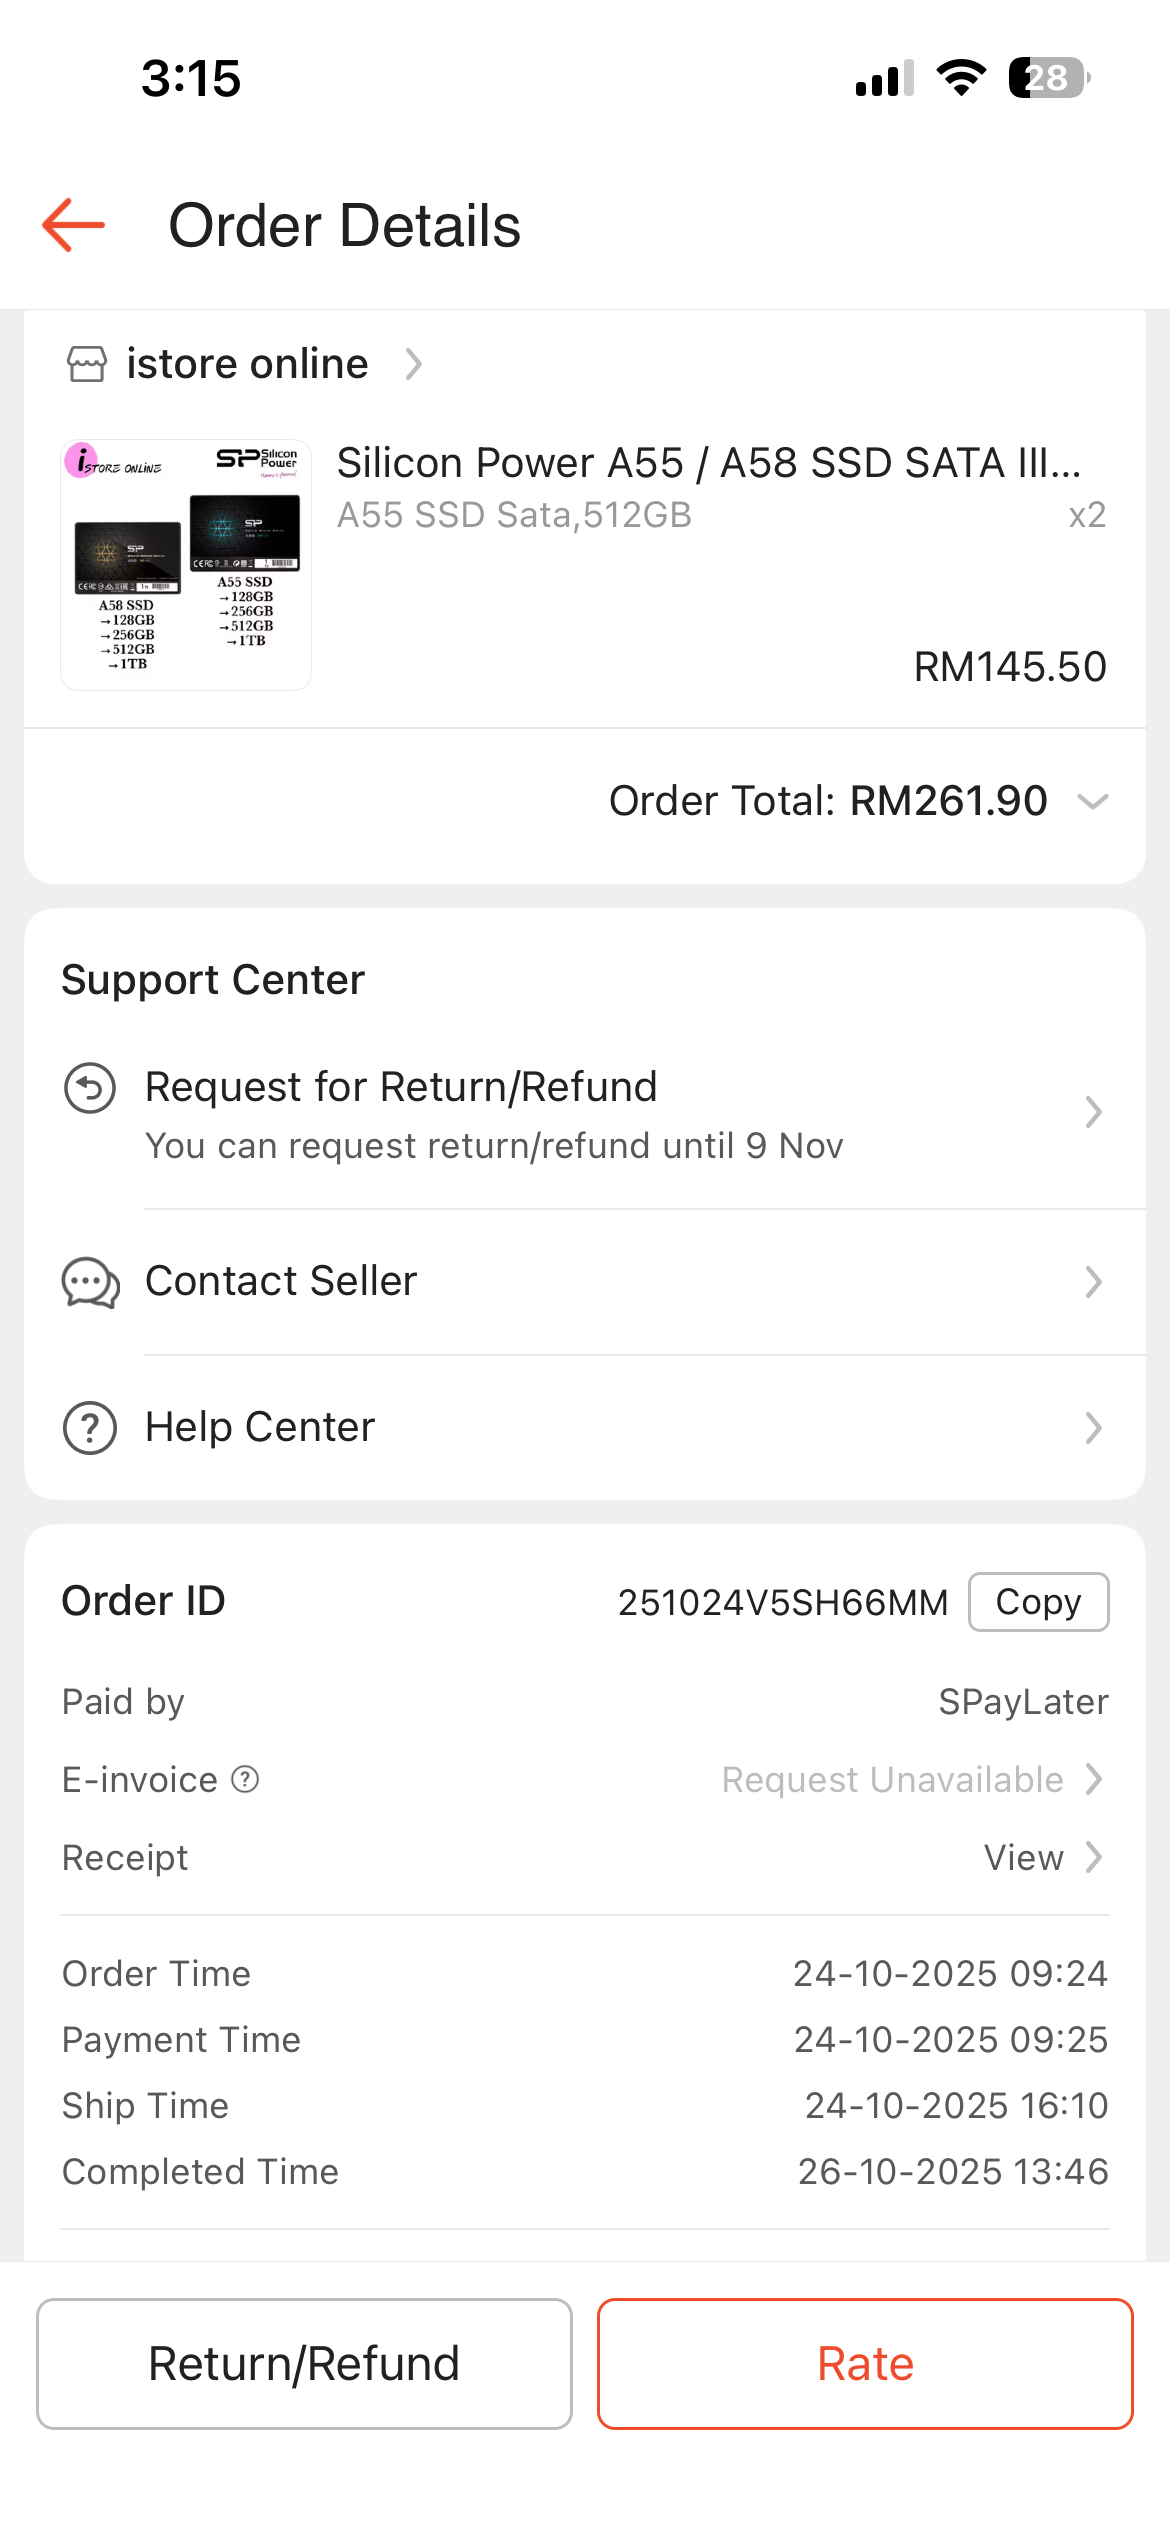Expand the Order Total breakdown chevron

point(1093,802)
